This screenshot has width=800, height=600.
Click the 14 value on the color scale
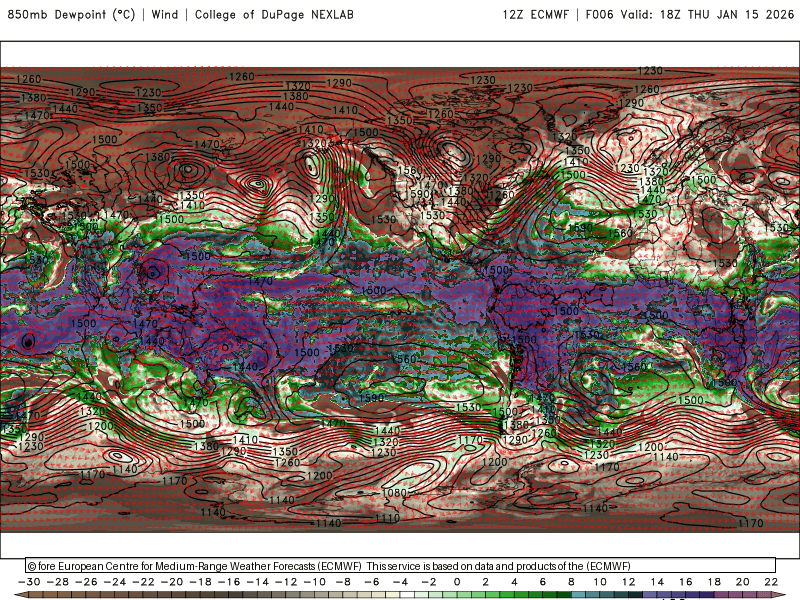coord(657,582)
